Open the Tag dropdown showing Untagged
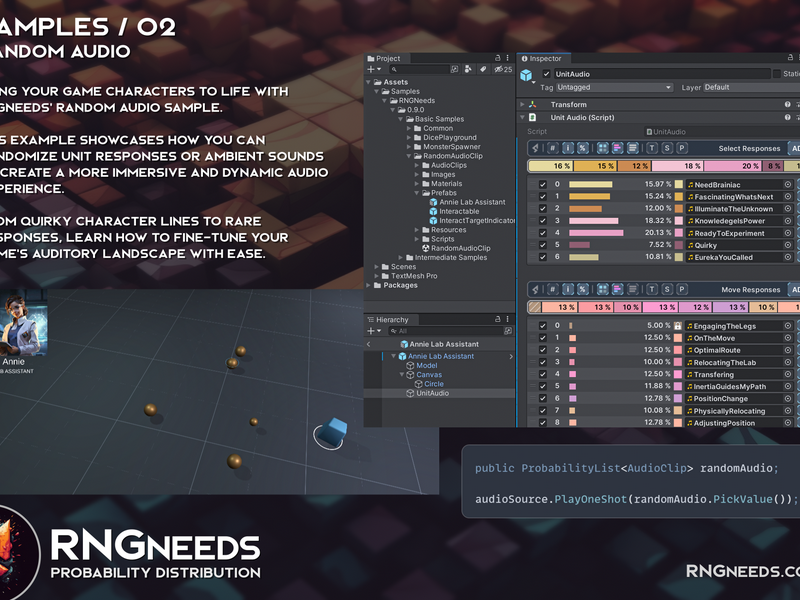Image resolution: width=800 pixels, height=600 pixels. [614, 87]
